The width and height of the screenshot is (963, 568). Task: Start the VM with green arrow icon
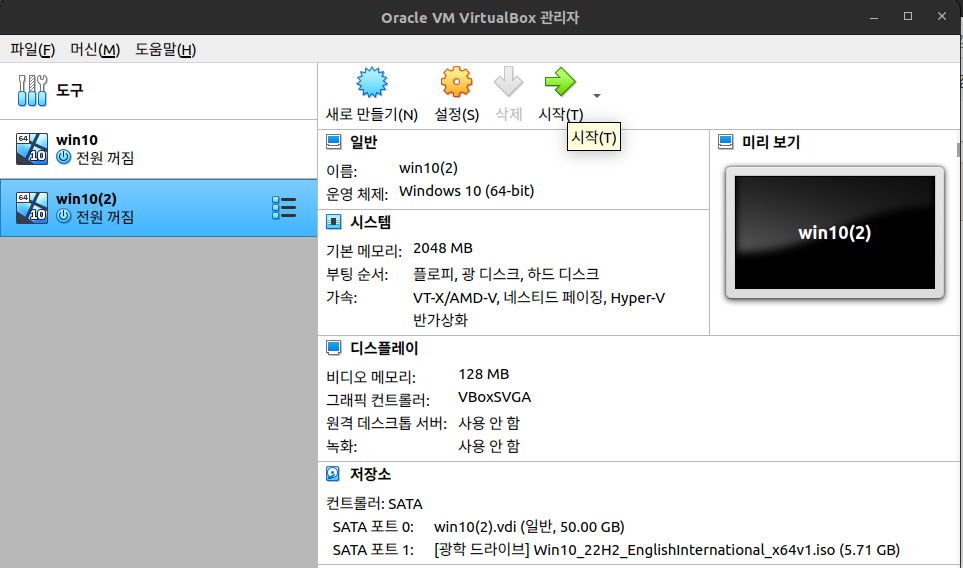[x=560, y=82]
